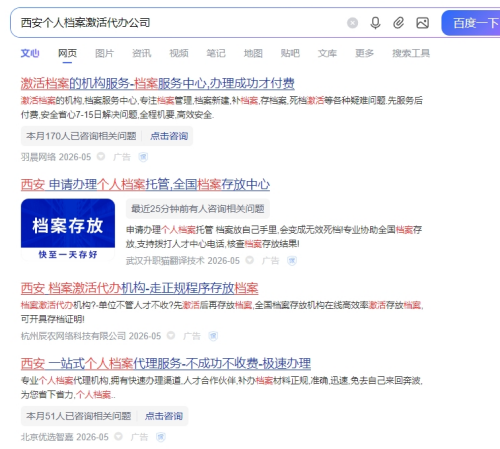
Task: Attach a file using the paperclip icon
Action: point(399,23)
